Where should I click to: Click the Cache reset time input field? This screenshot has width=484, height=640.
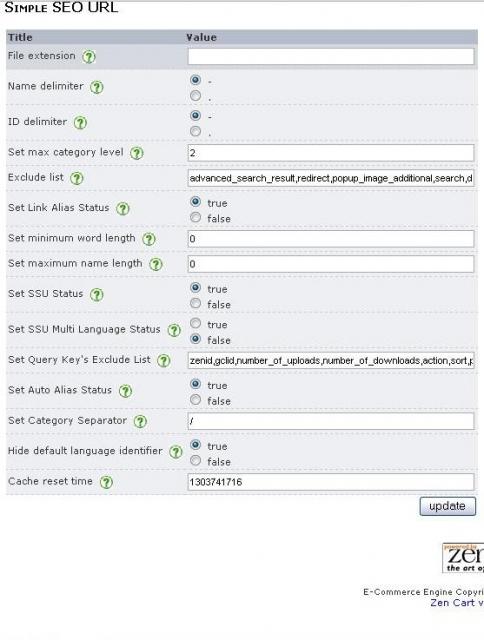point(331,482)
